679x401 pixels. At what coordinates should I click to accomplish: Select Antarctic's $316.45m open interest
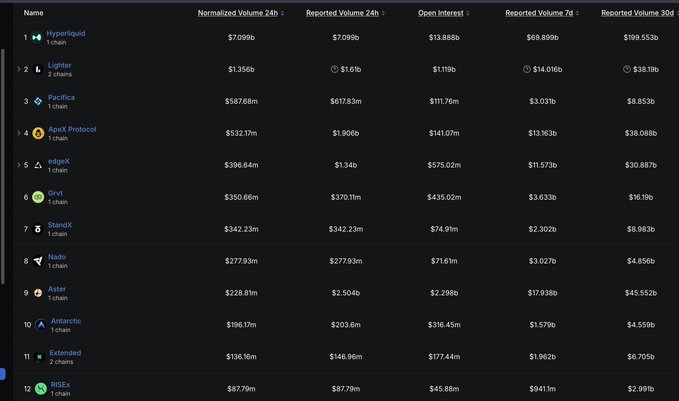[x=444, y=325]
